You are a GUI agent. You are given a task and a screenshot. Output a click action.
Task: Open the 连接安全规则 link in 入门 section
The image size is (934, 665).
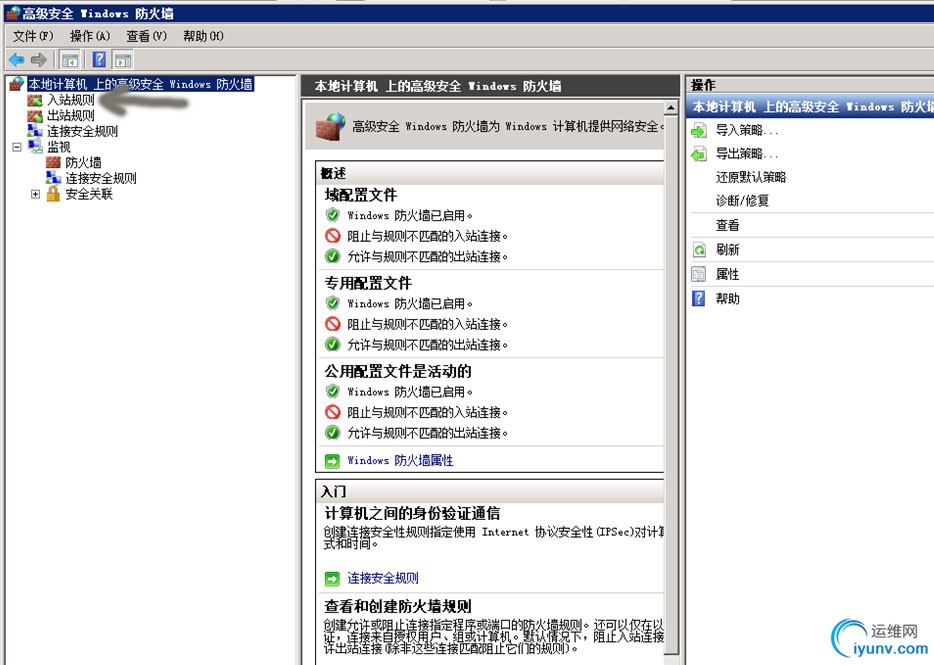(x=383, y=578)
